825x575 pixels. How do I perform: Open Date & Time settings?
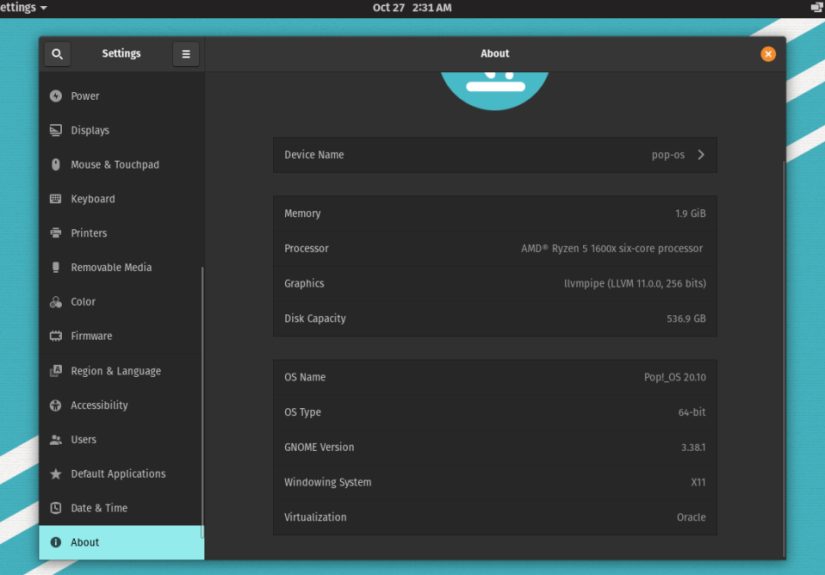122,508
